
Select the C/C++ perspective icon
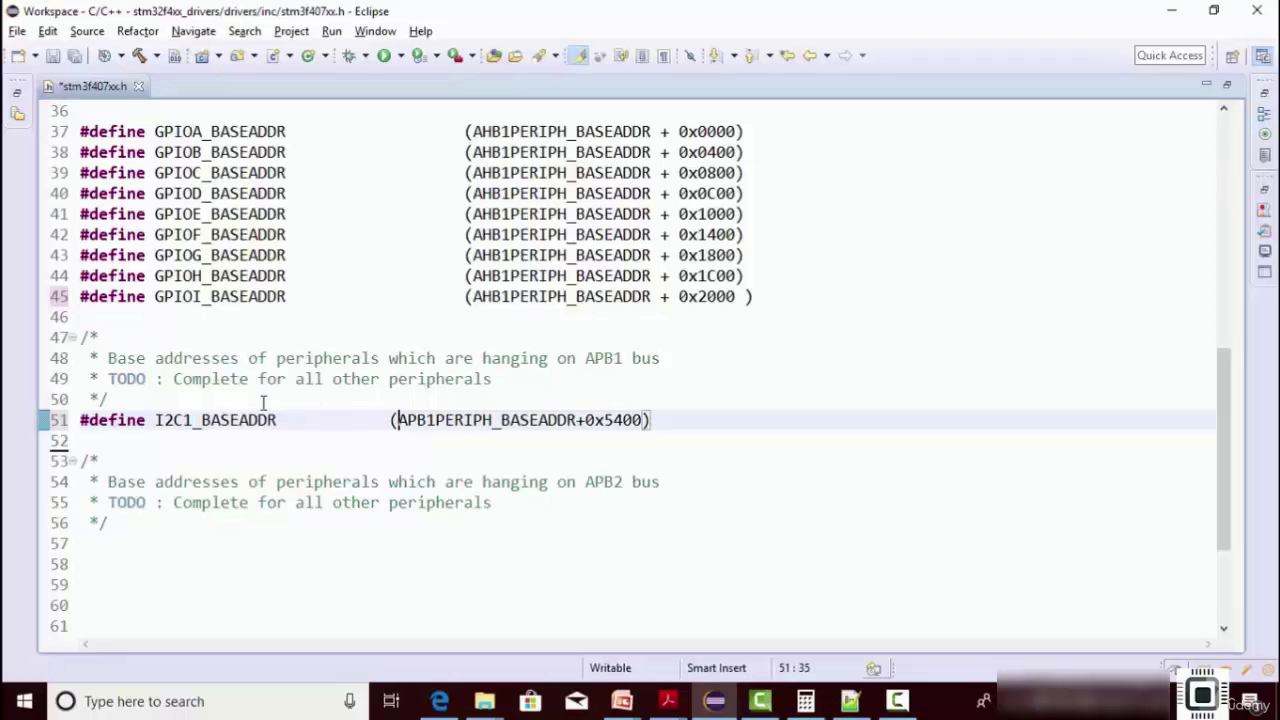pyautogui.click(x=1262, y=56)
